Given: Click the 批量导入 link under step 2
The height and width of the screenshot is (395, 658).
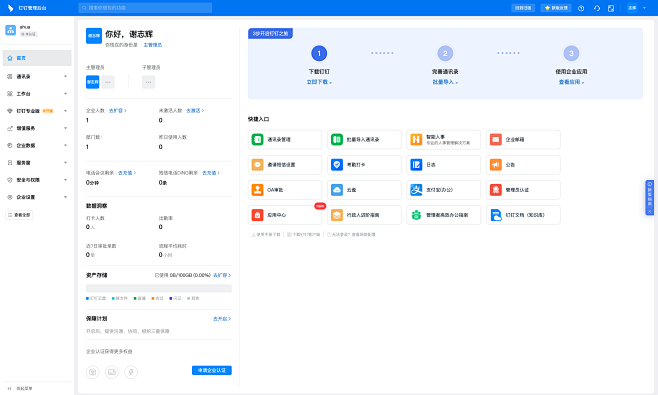Looking at the screenshot, I should point(445,82).
